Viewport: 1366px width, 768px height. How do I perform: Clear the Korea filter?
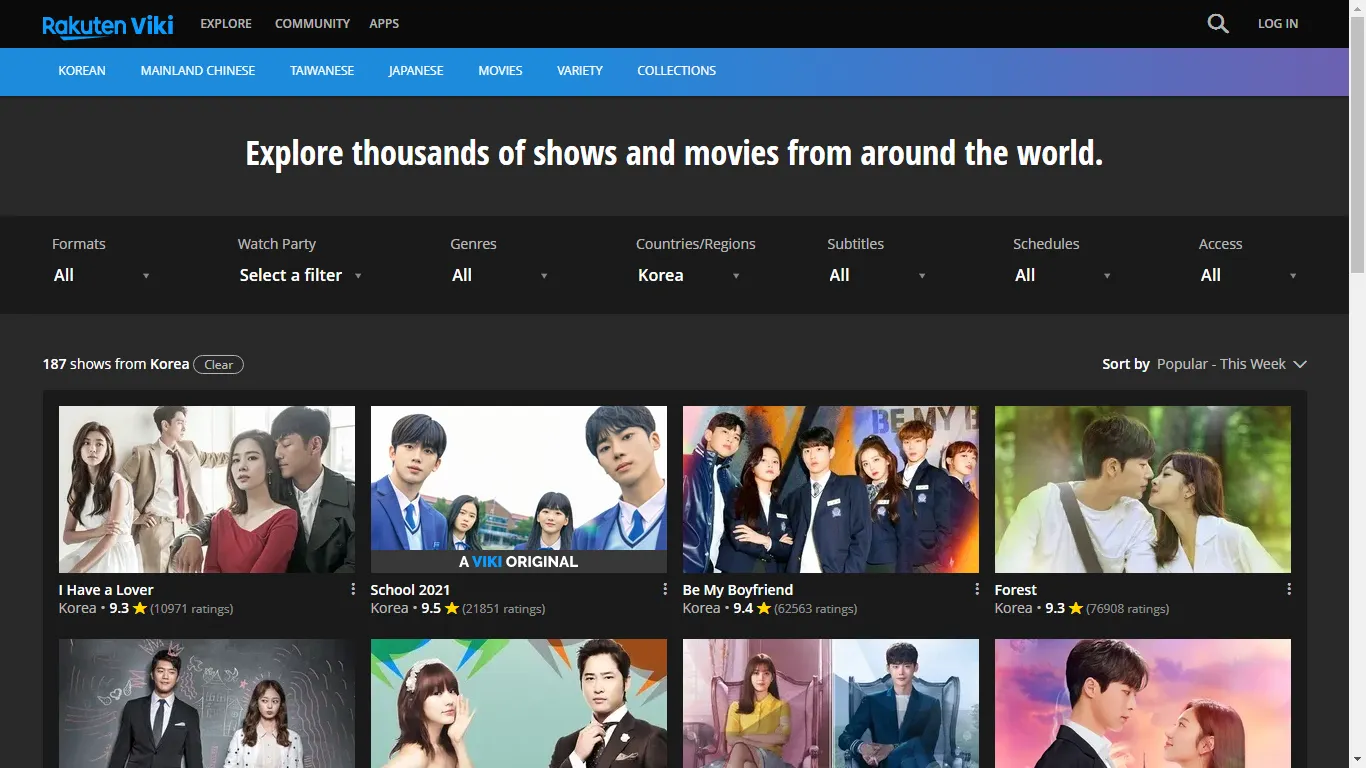click(x=218, y=365)
